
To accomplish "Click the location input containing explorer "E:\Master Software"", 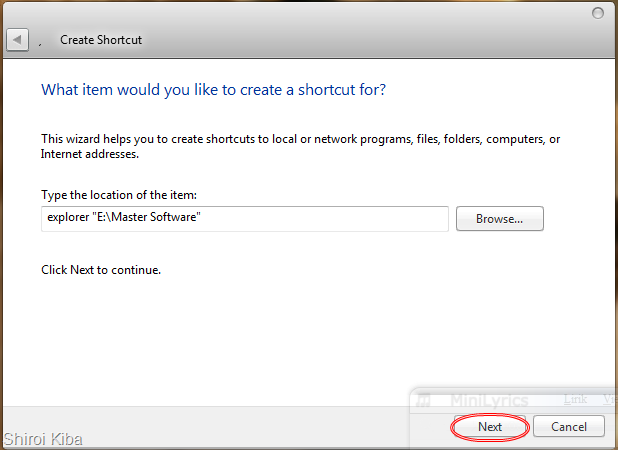I will coord(245,219).
